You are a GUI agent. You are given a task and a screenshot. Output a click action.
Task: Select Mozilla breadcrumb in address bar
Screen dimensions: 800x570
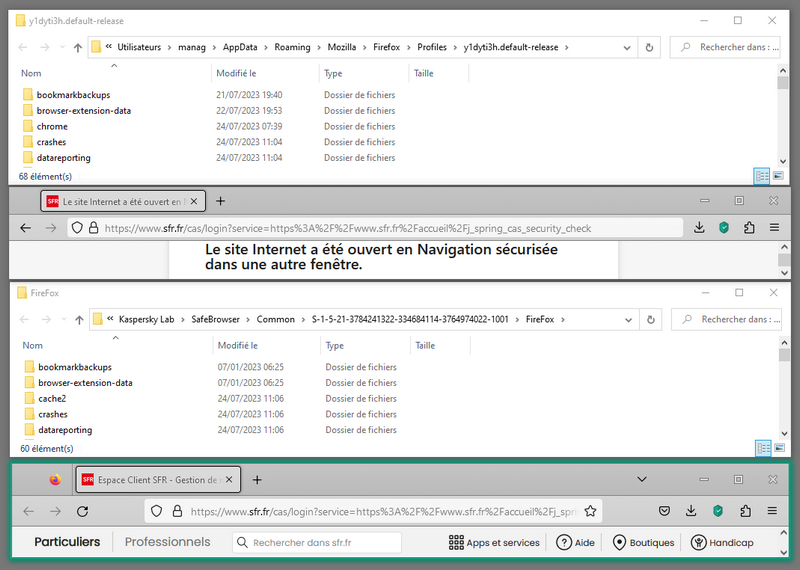tap(342, 47)
